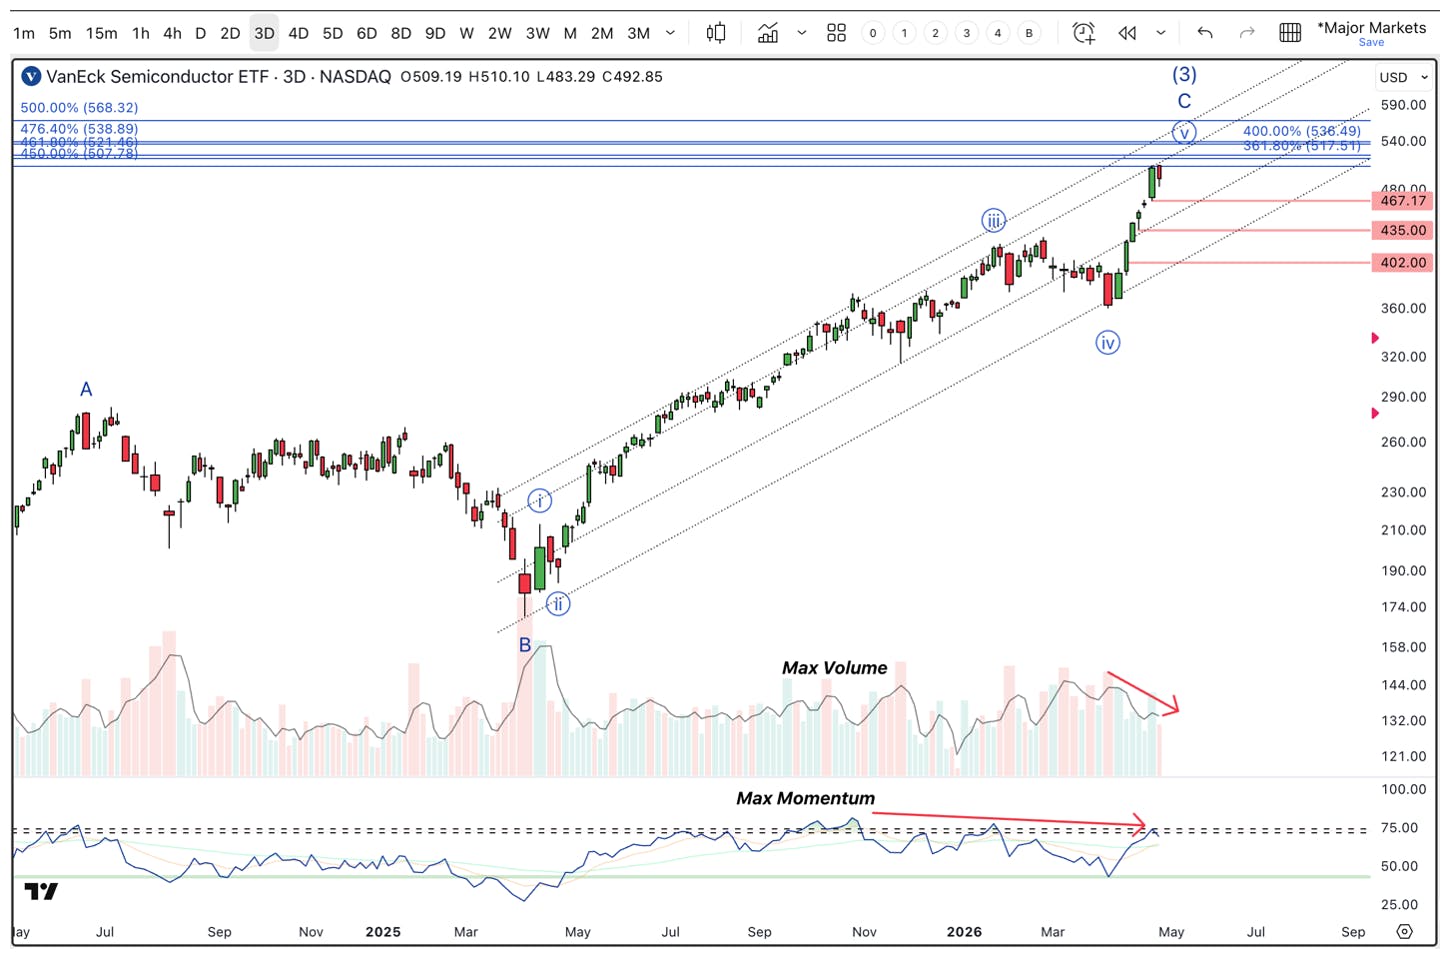Image resolution: width=1446 pixels, height=958 pixels.
Task: Switch to the 3M timeframe
Action: 639,33
